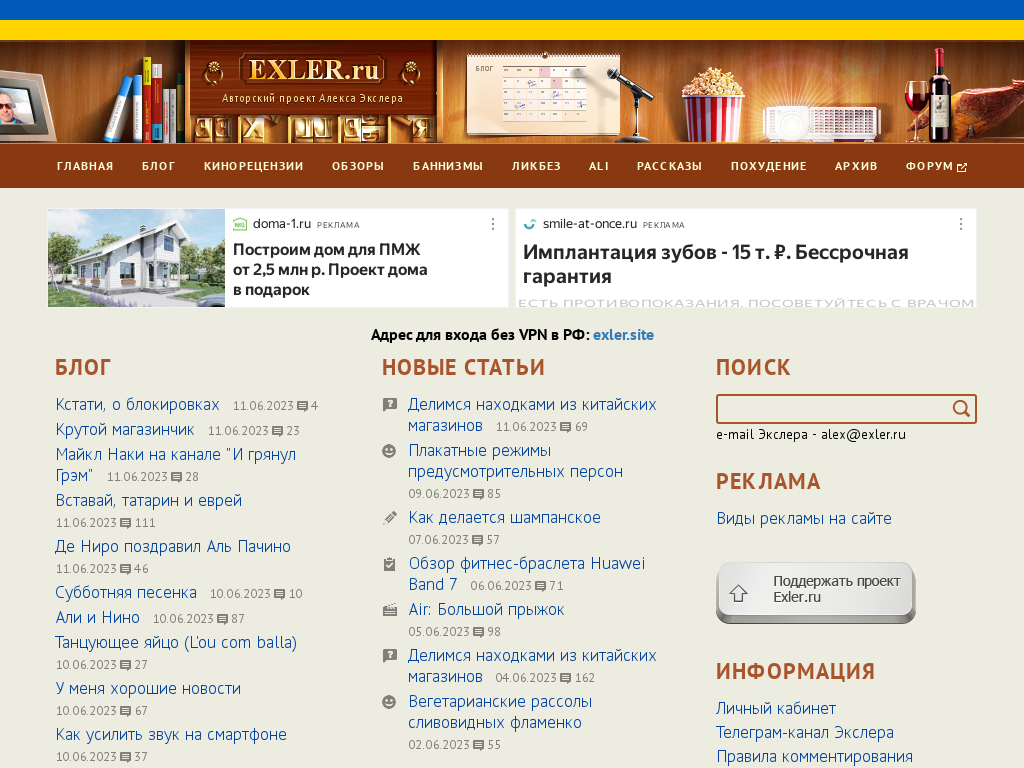1024x768 pixels.
Task: Open Телеграм-канал Экслера link
Action: point(805,733)
